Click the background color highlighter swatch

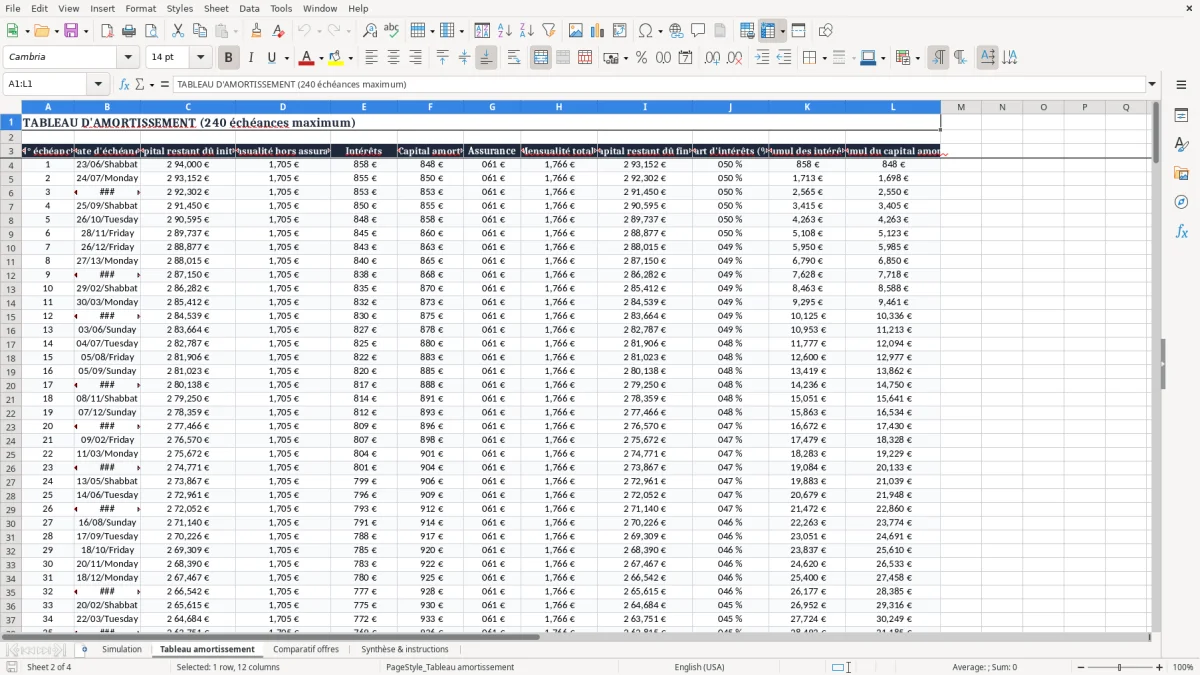[337, 58]
